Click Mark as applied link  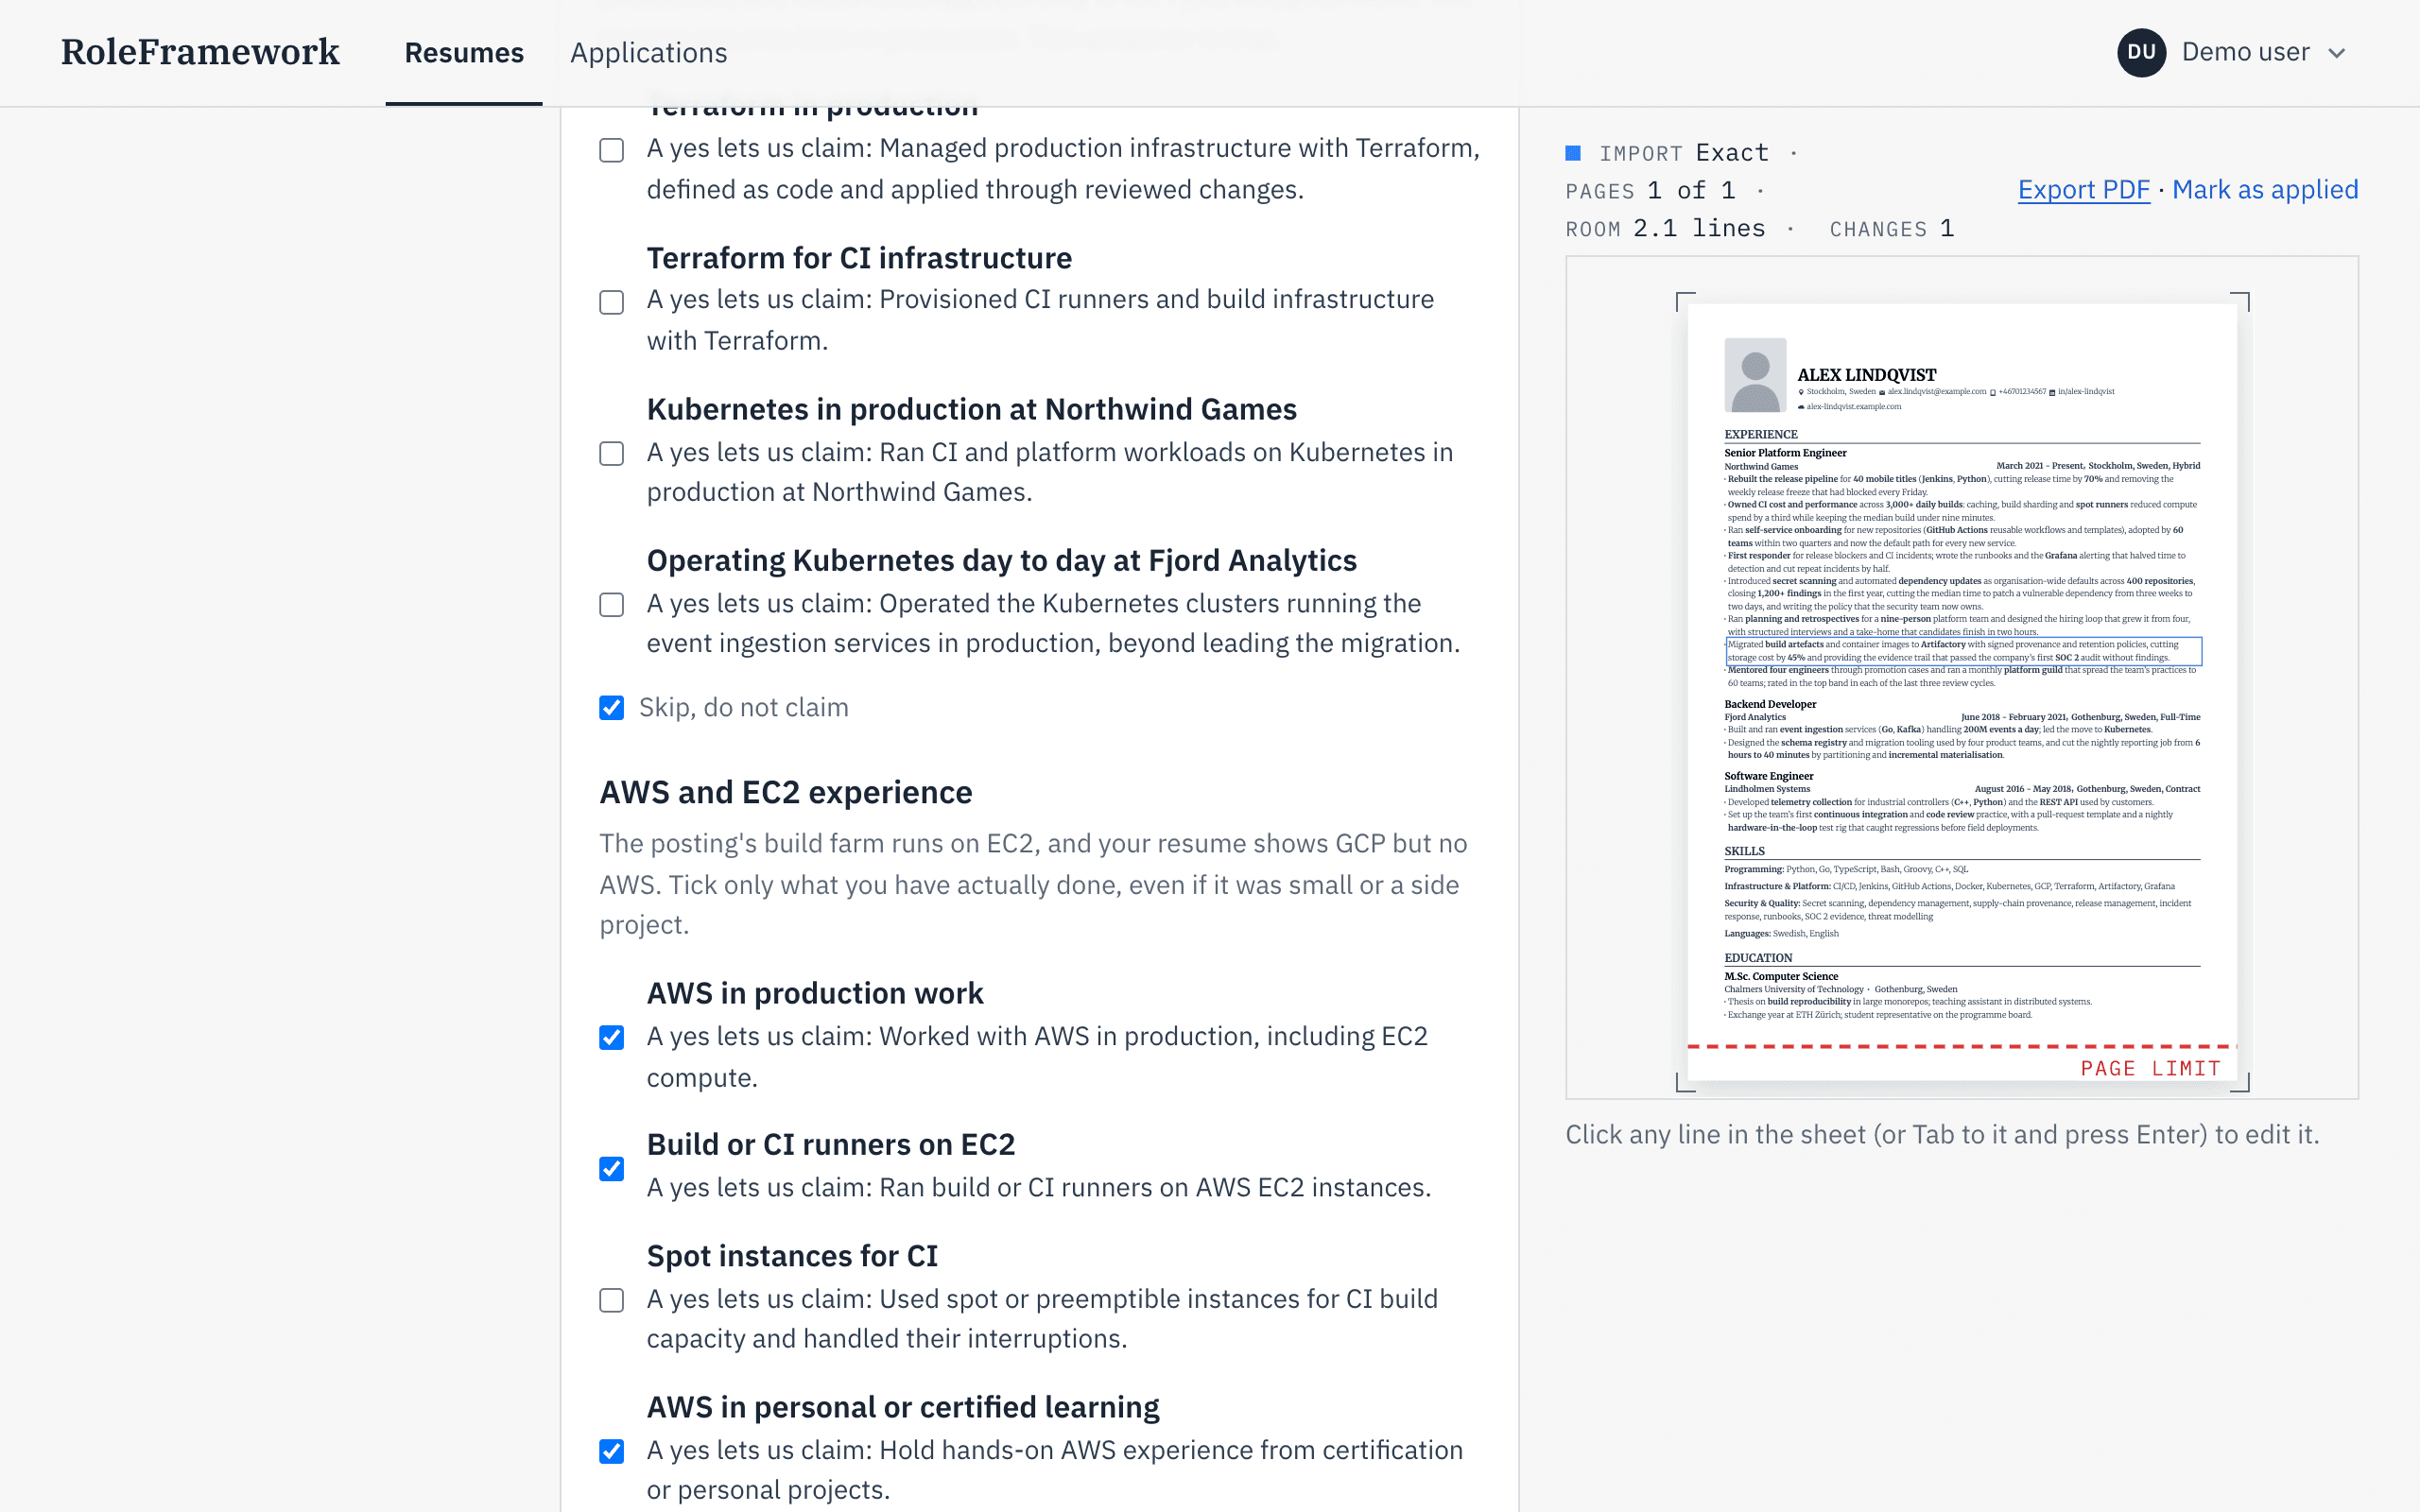click(x=2265, y=189)
